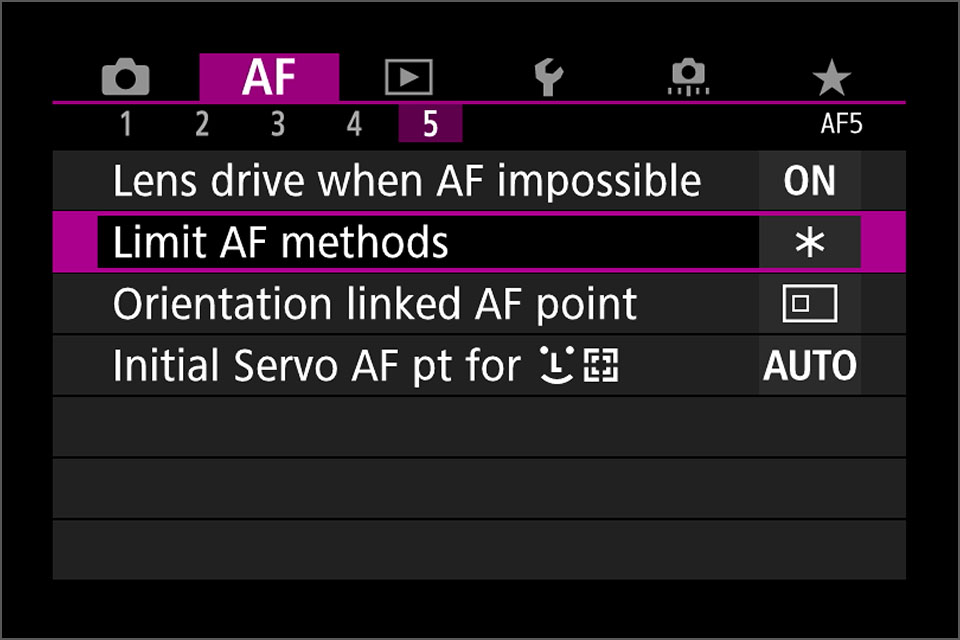Viewport: 960px width, 640px height.
Task: Change the AUTO value for Initial Servo AF
Action: tap(809, 366)
